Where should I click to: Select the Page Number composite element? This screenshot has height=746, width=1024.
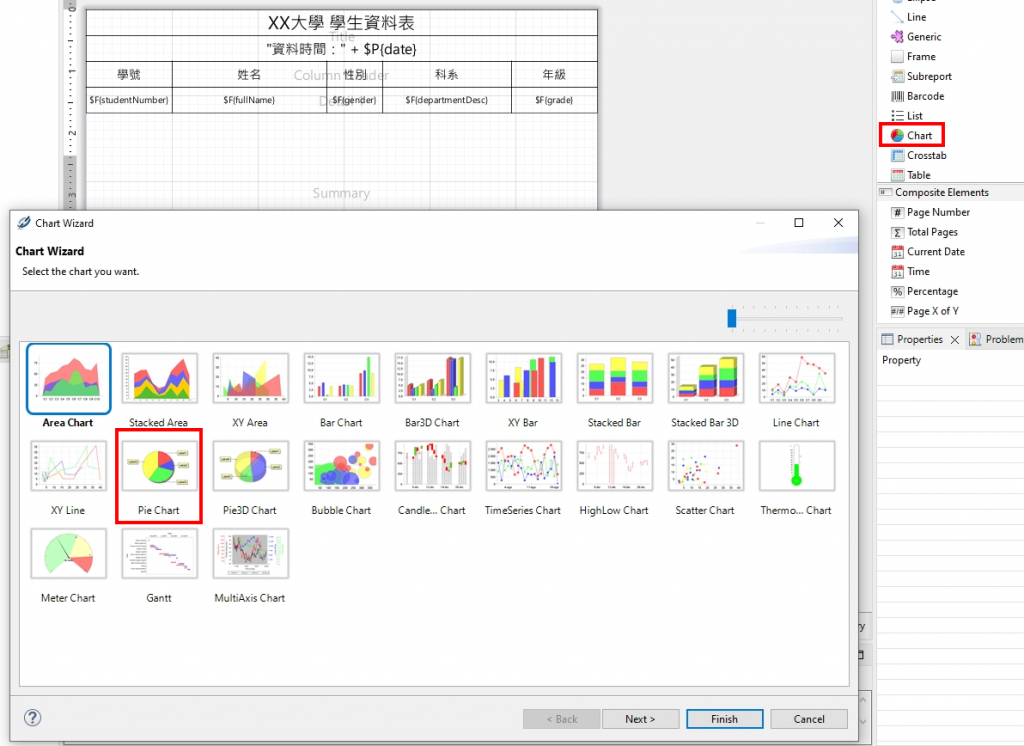931,212
